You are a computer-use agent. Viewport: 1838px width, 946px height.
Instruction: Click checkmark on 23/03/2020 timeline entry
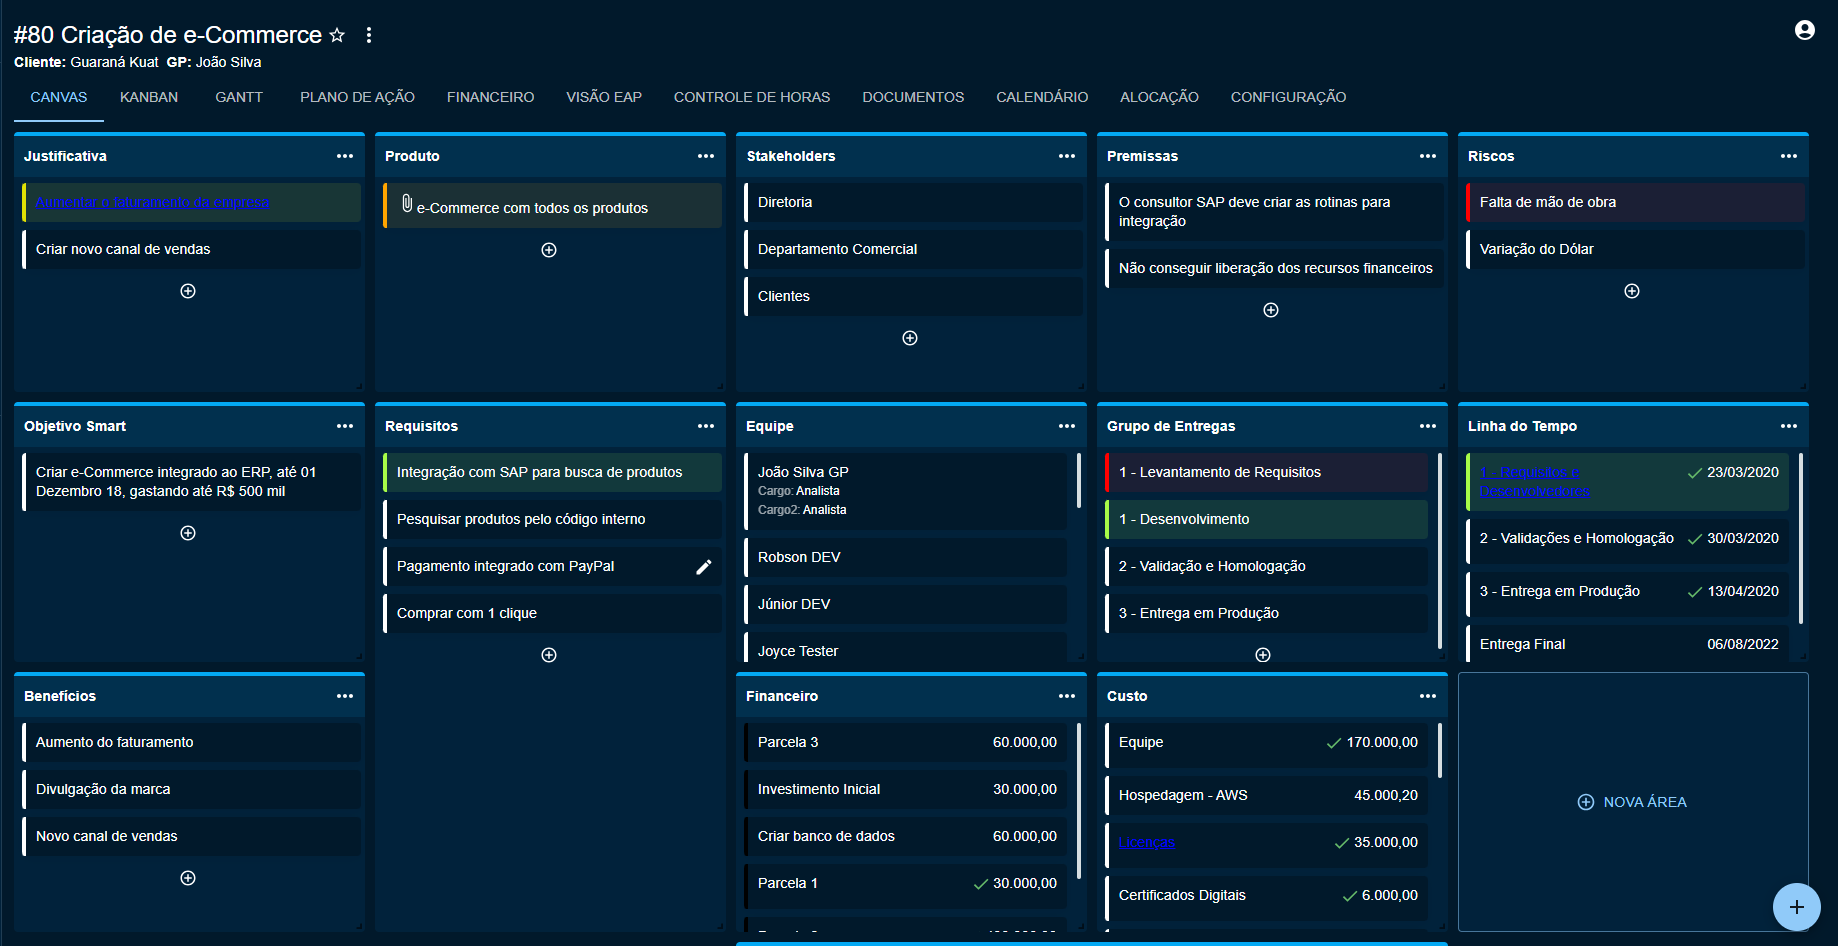1695,473
